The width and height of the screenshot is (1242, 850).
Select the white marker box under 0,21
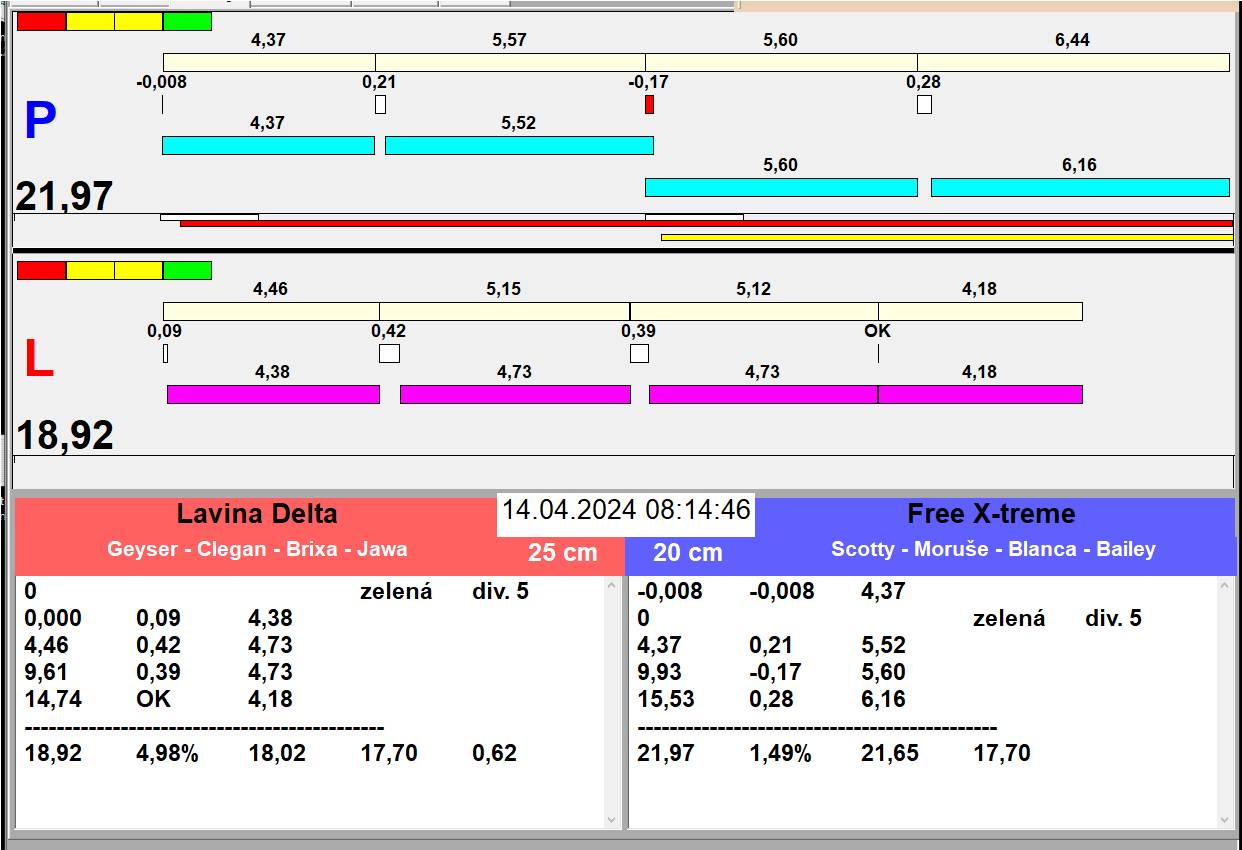[380, 104]
